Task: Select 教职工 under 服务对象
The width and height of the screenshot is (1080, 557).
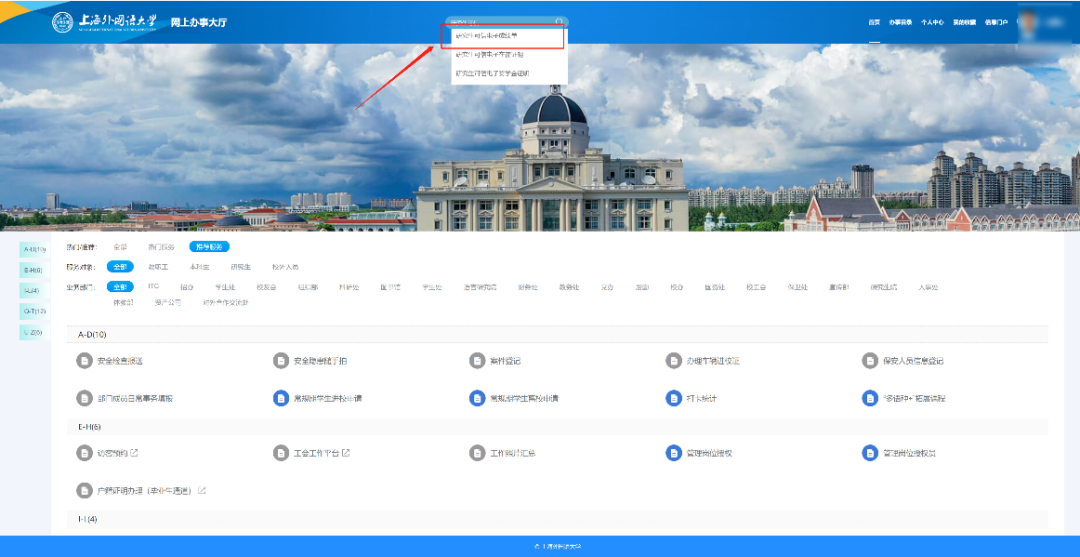Action: 158,266
